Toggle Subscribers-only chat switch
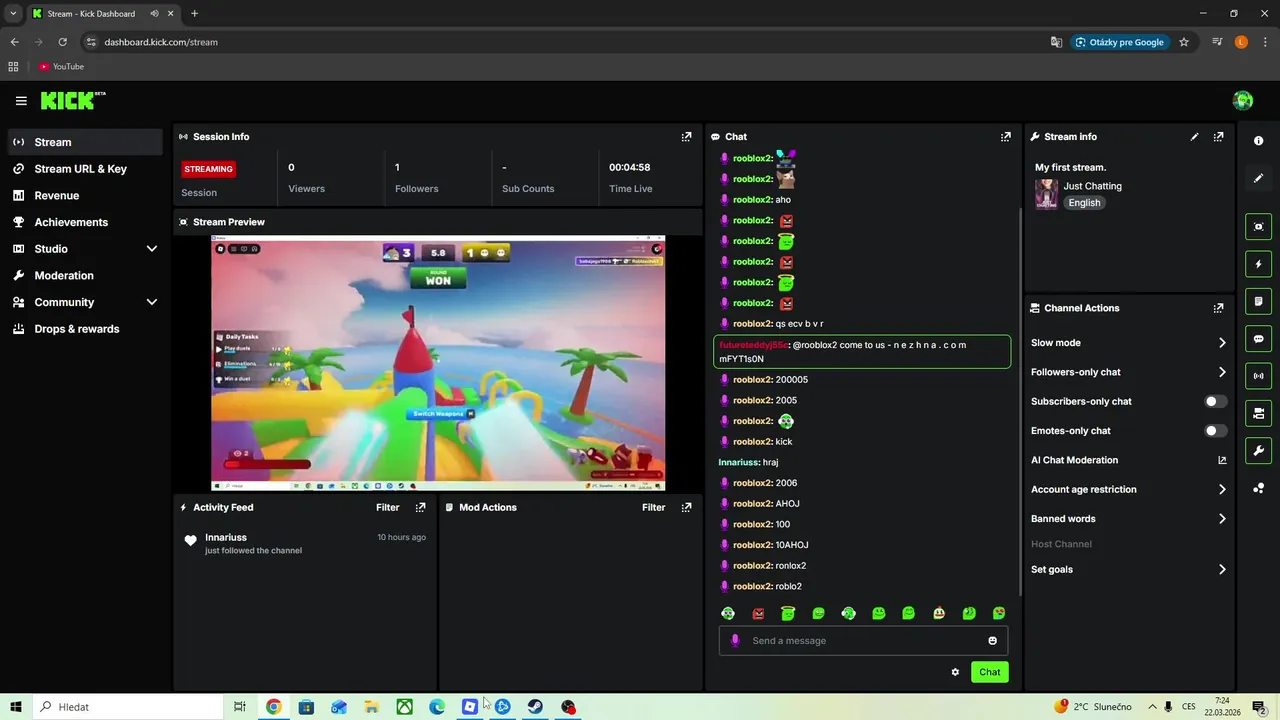This screenshot has height=720, width=1280. [1215, 401]
